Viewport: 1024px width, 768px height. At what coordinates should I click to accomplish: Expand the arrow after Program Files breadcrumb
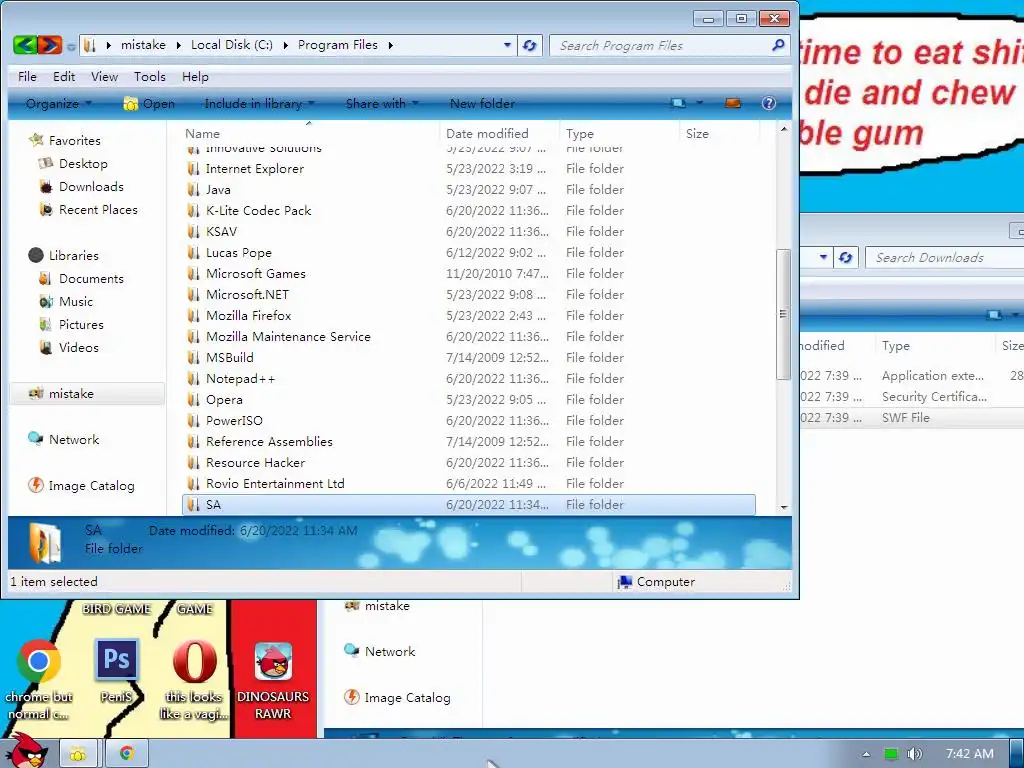(391, 45)
